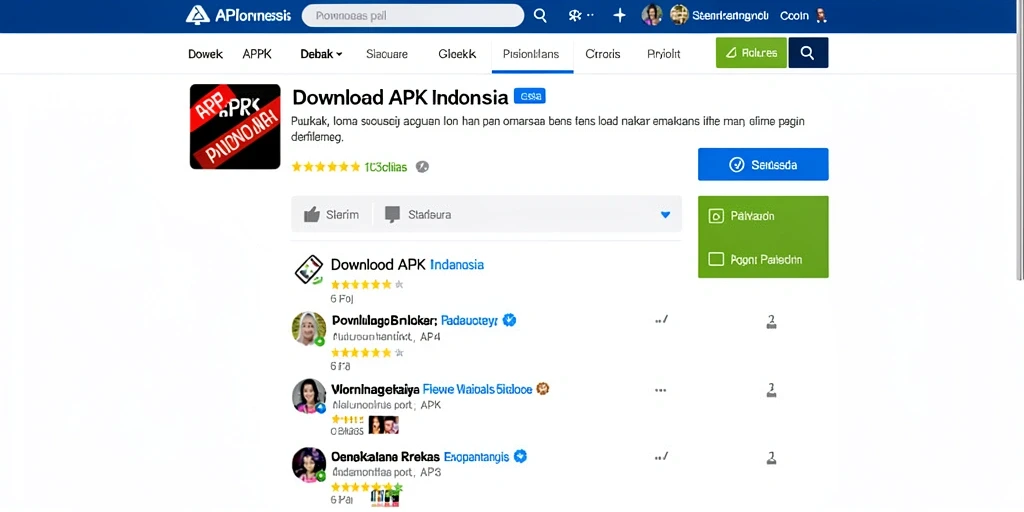The height and width of the screenshot is (512, 1024).
Task: Click the Stenrkaringnolt username link
Action: click(x=730, y=16)
